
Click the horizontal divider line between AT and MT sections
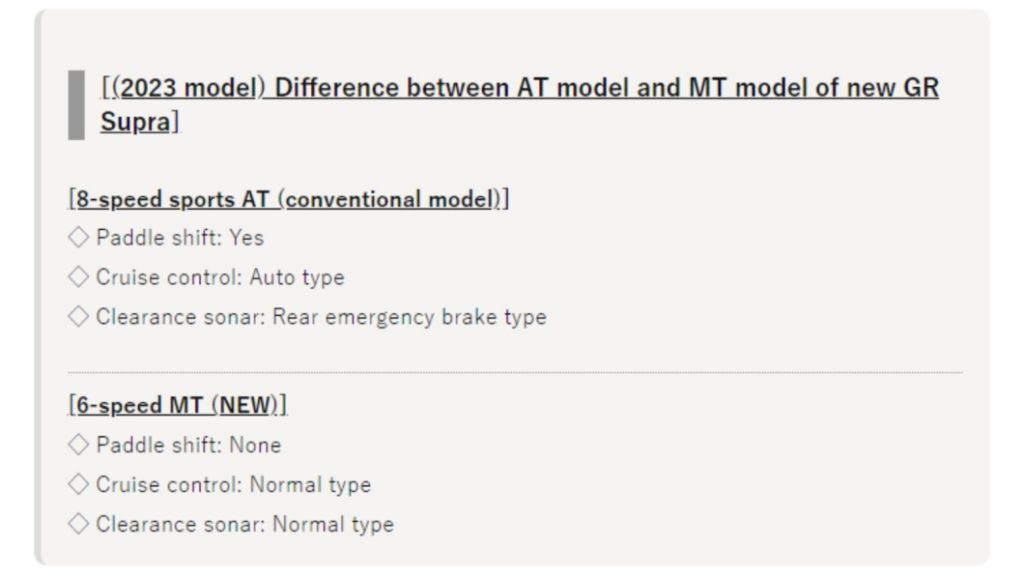pos(515,372)
